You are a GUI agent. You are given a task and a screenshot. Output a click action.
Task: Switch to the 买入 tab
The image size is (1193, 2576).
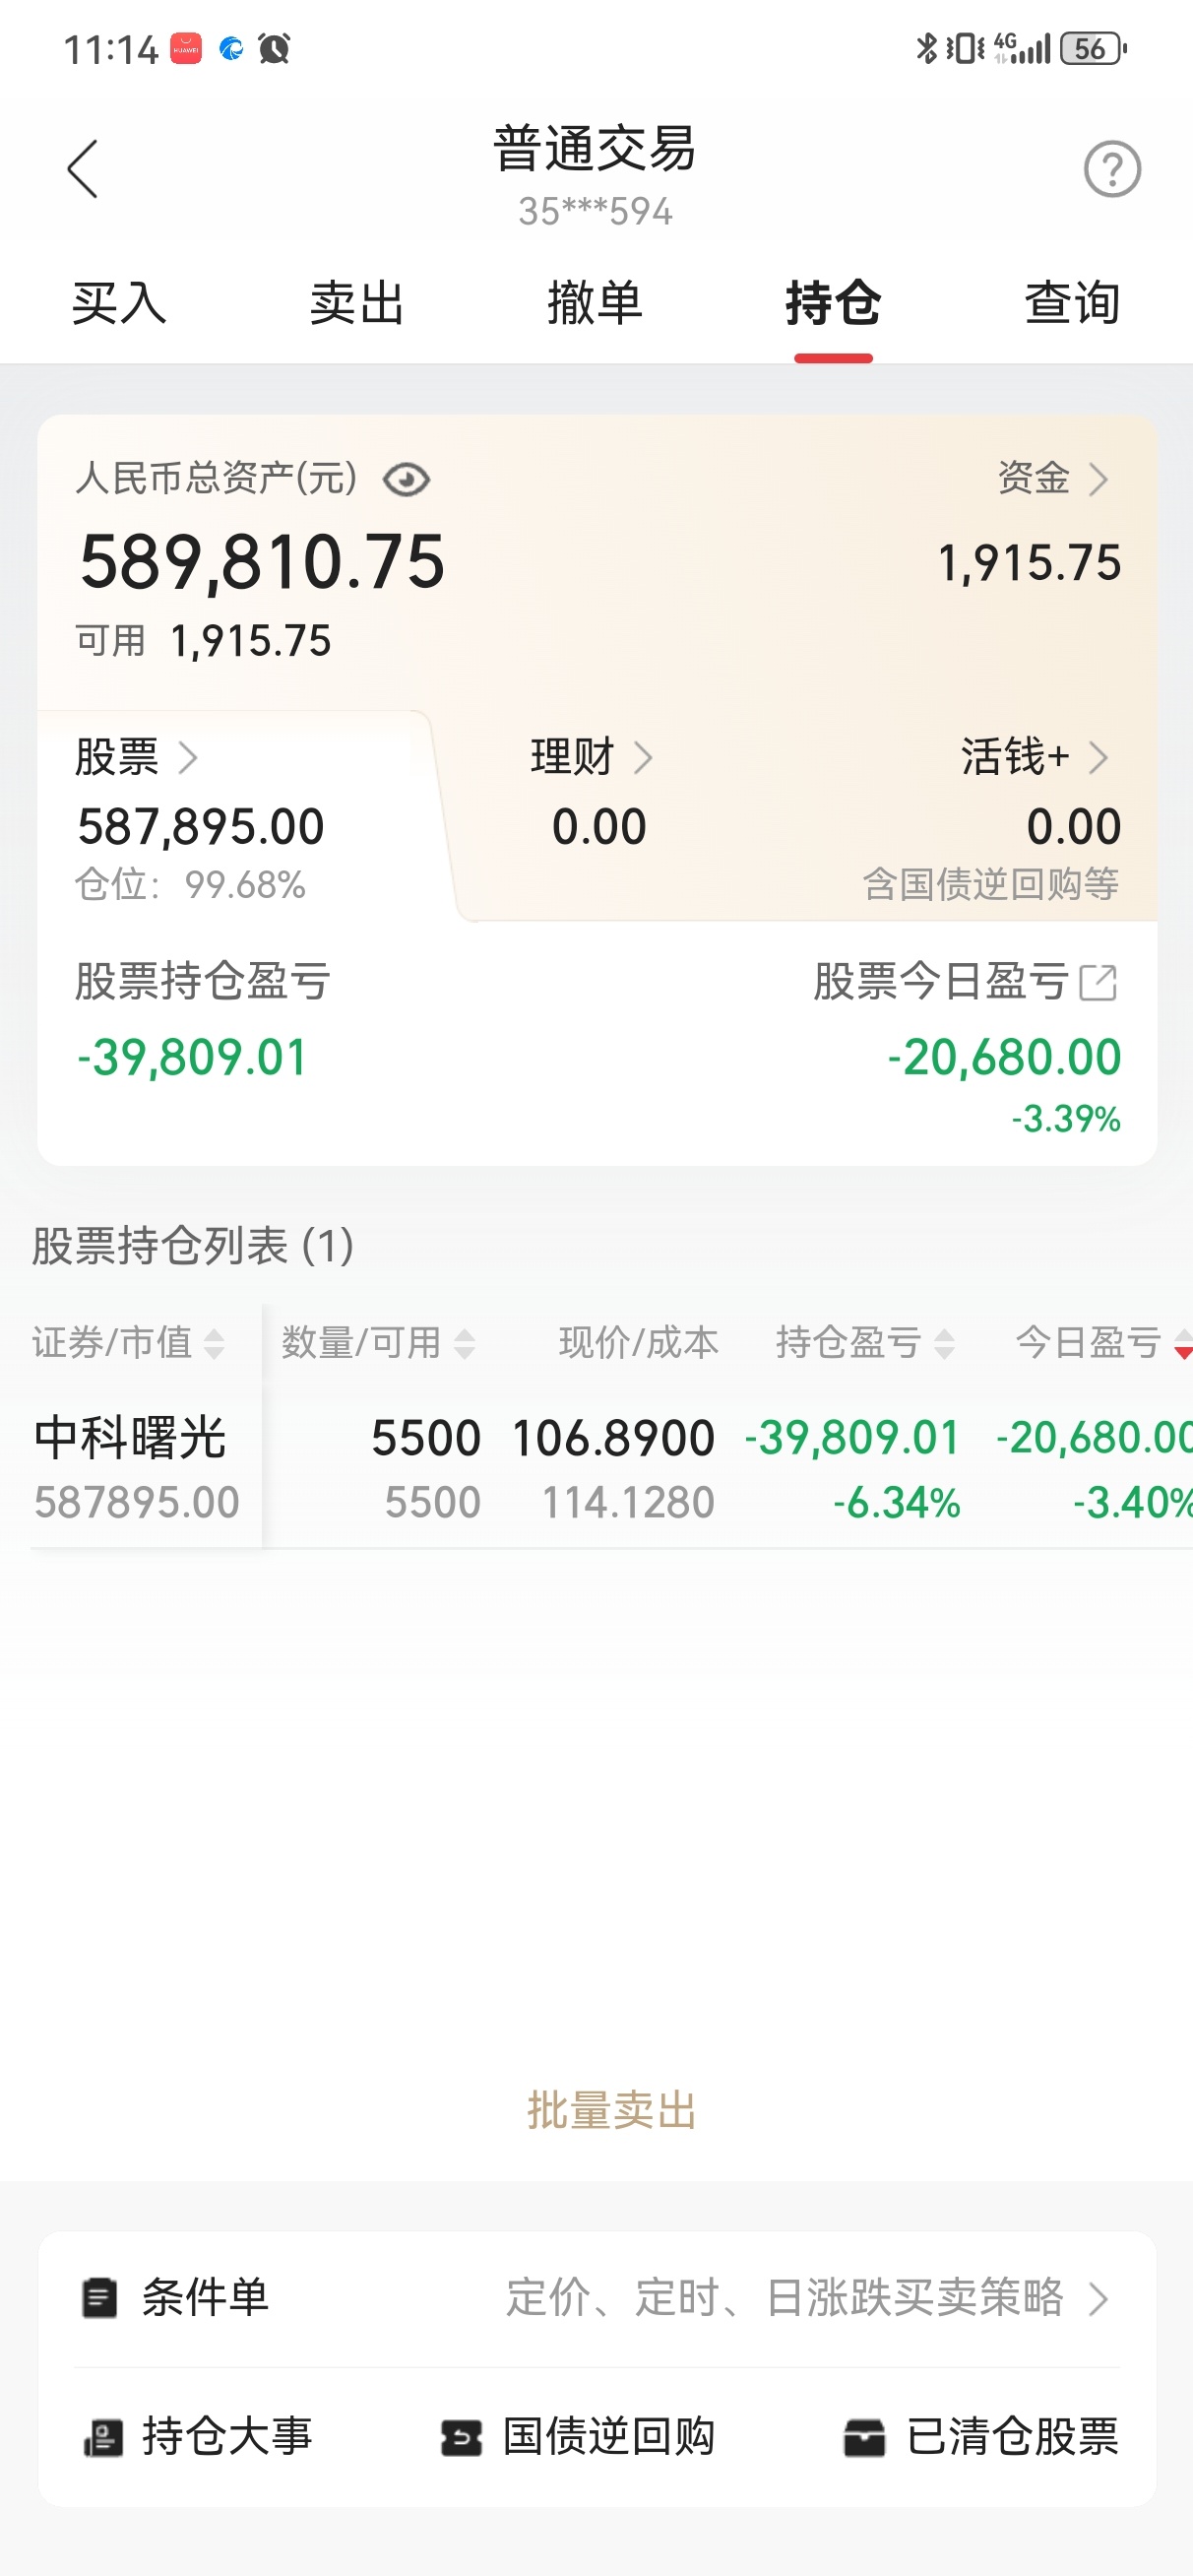(119, 303)
